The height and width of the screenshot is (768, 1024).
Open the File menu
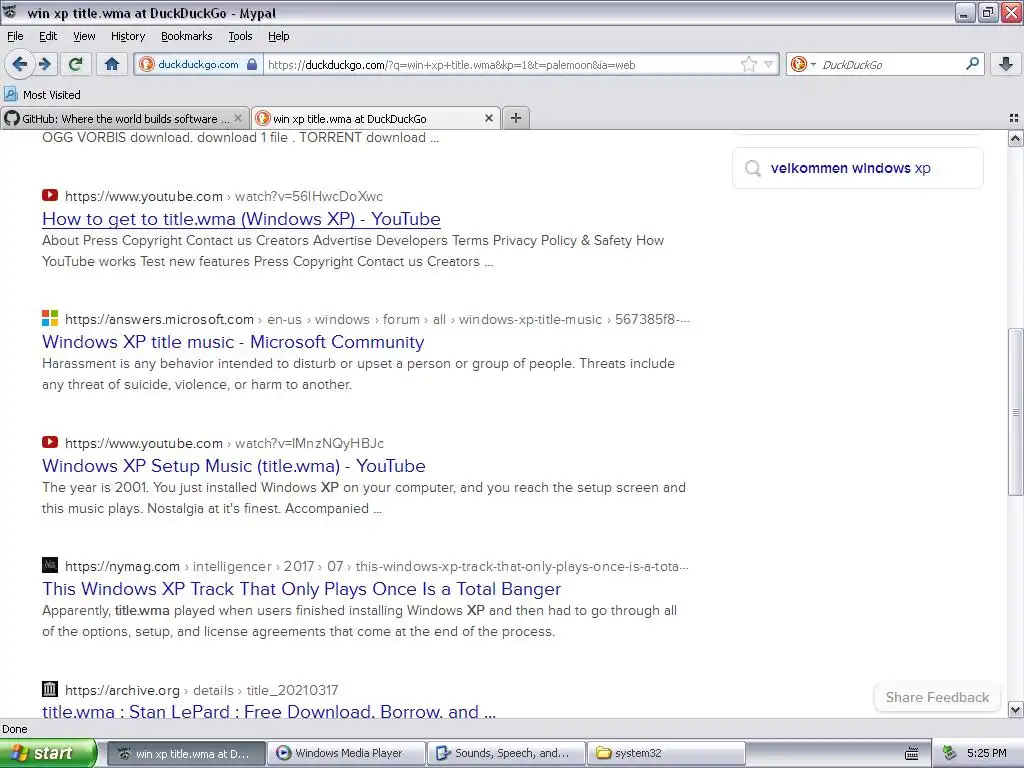(15, 36)
